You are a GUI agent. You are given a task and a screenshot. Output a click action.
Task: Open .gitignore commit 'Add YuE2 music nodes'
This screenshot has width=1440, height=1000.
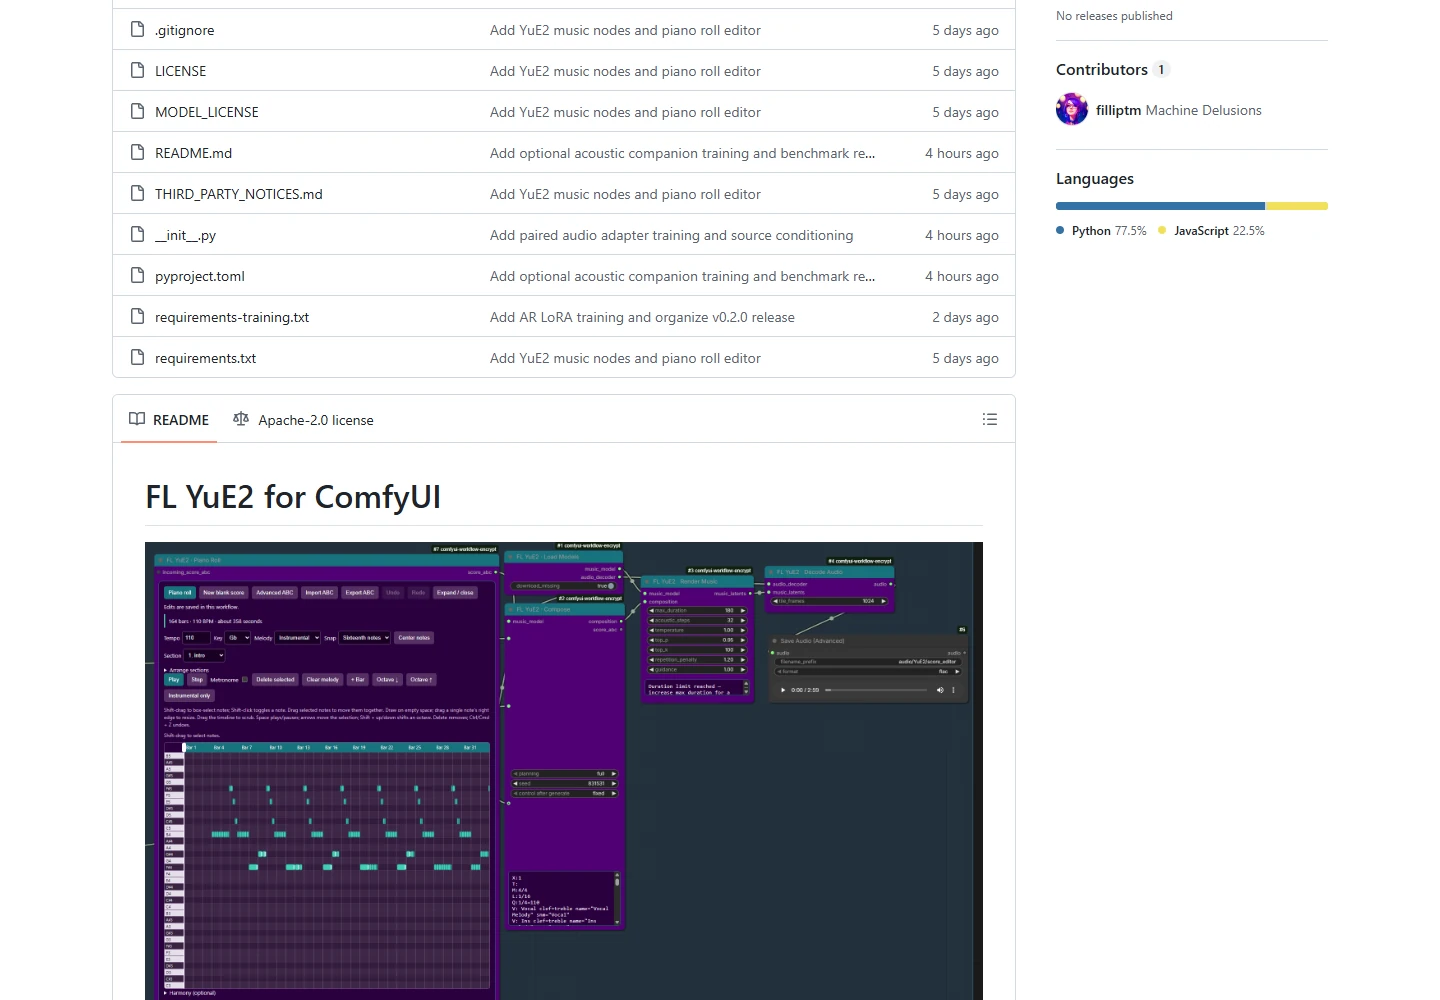(x=625, y=30)
